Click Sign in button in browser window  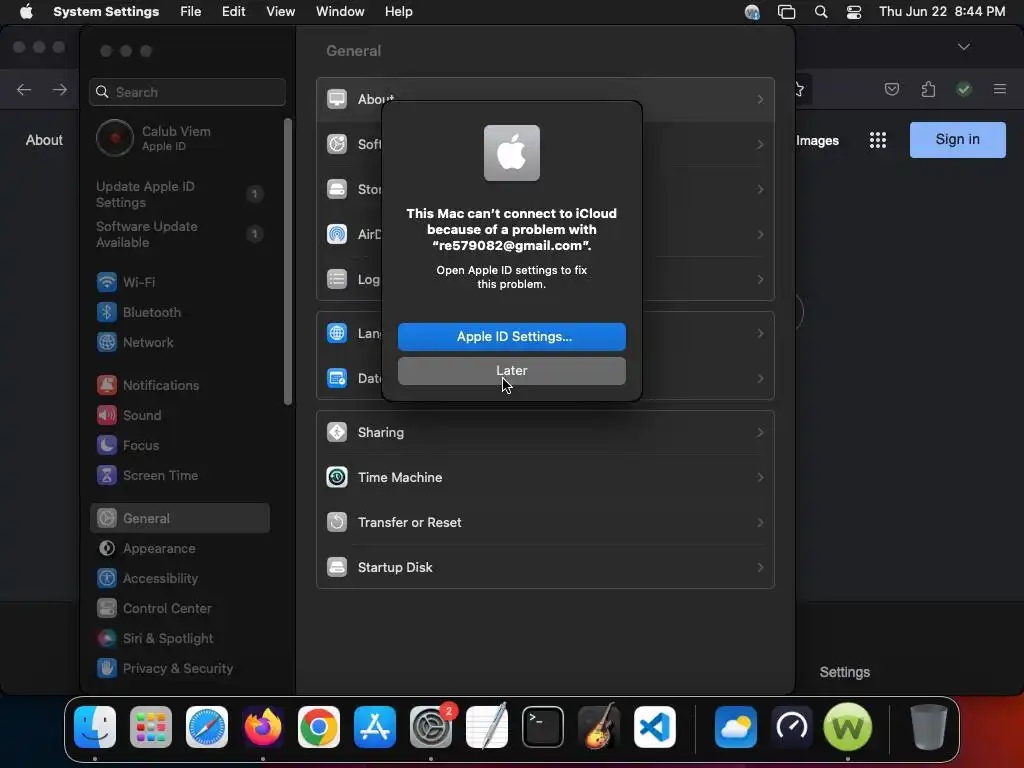(957, 139)
